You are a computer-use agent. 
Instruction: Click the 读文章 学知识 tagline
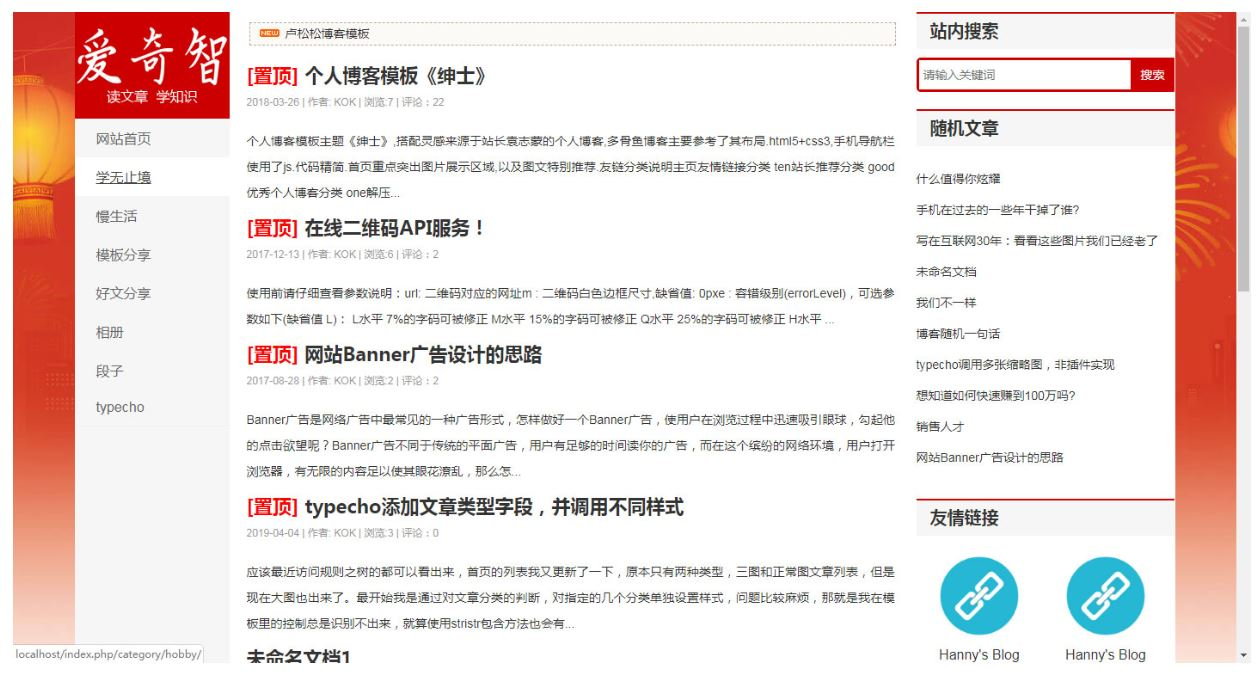[x=153, y=97]
